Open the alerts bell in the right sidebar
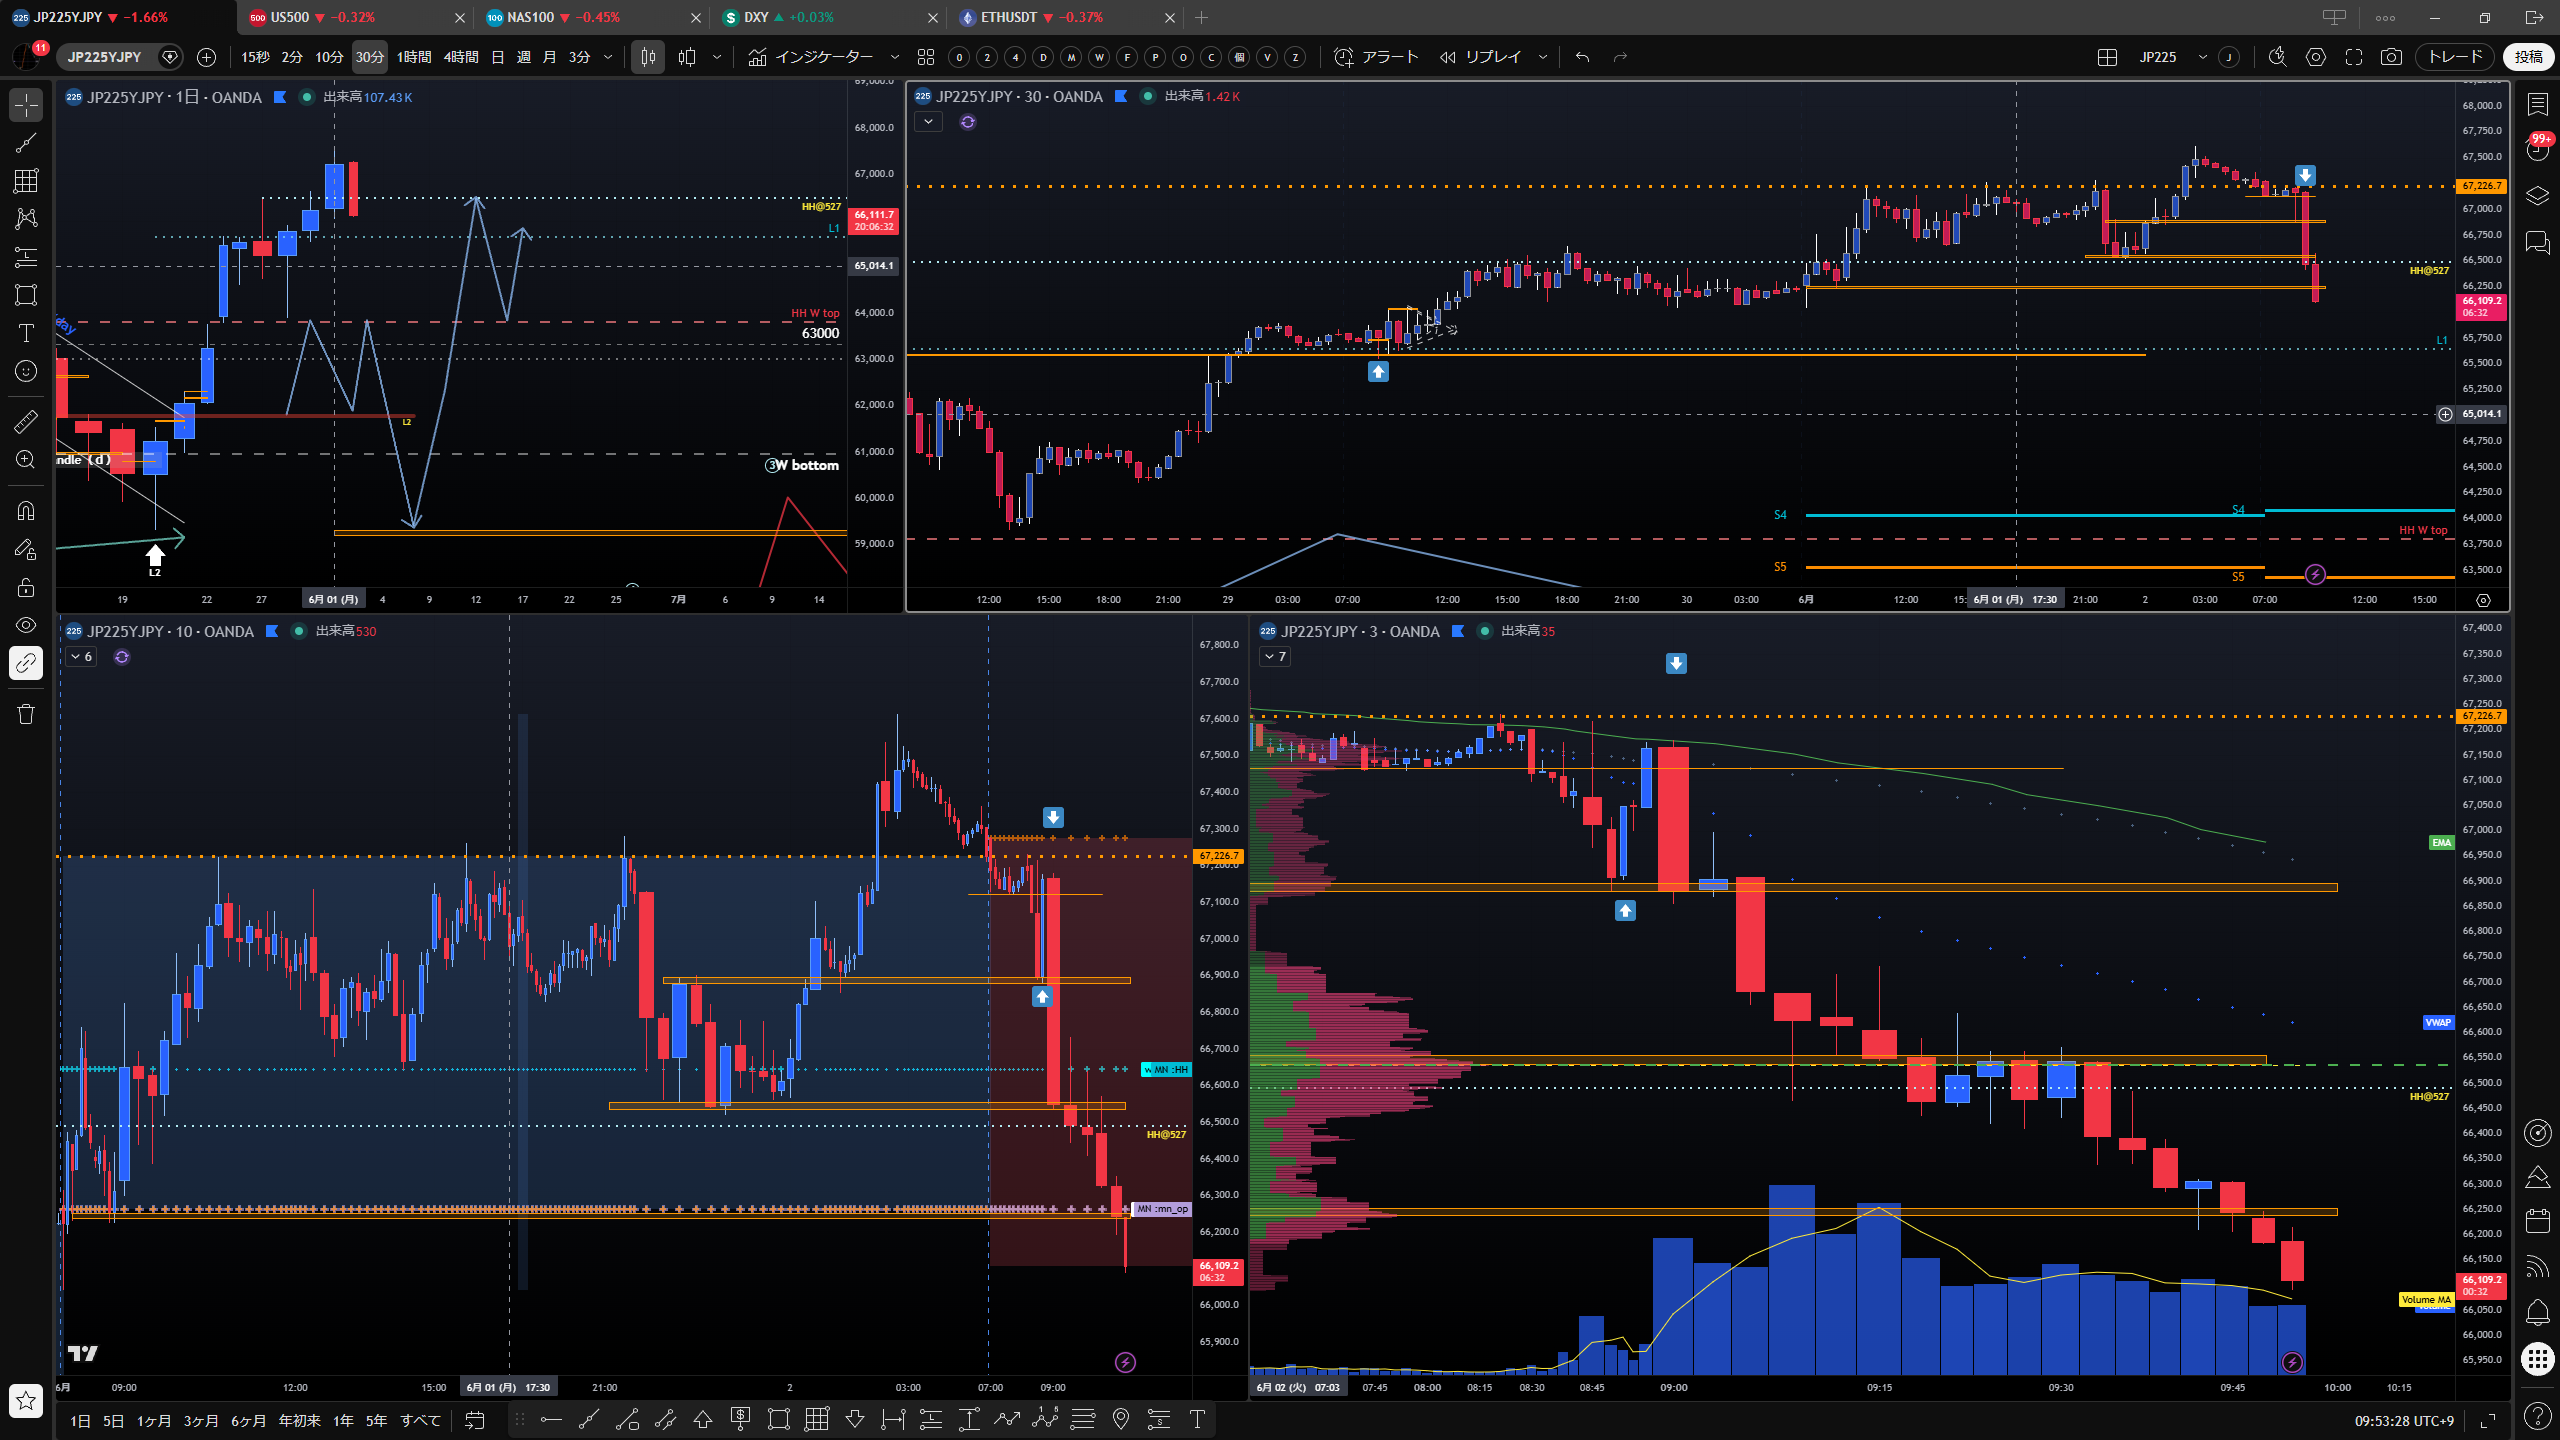This screenshot has height=1440, width=2560. point(2537,1312)
